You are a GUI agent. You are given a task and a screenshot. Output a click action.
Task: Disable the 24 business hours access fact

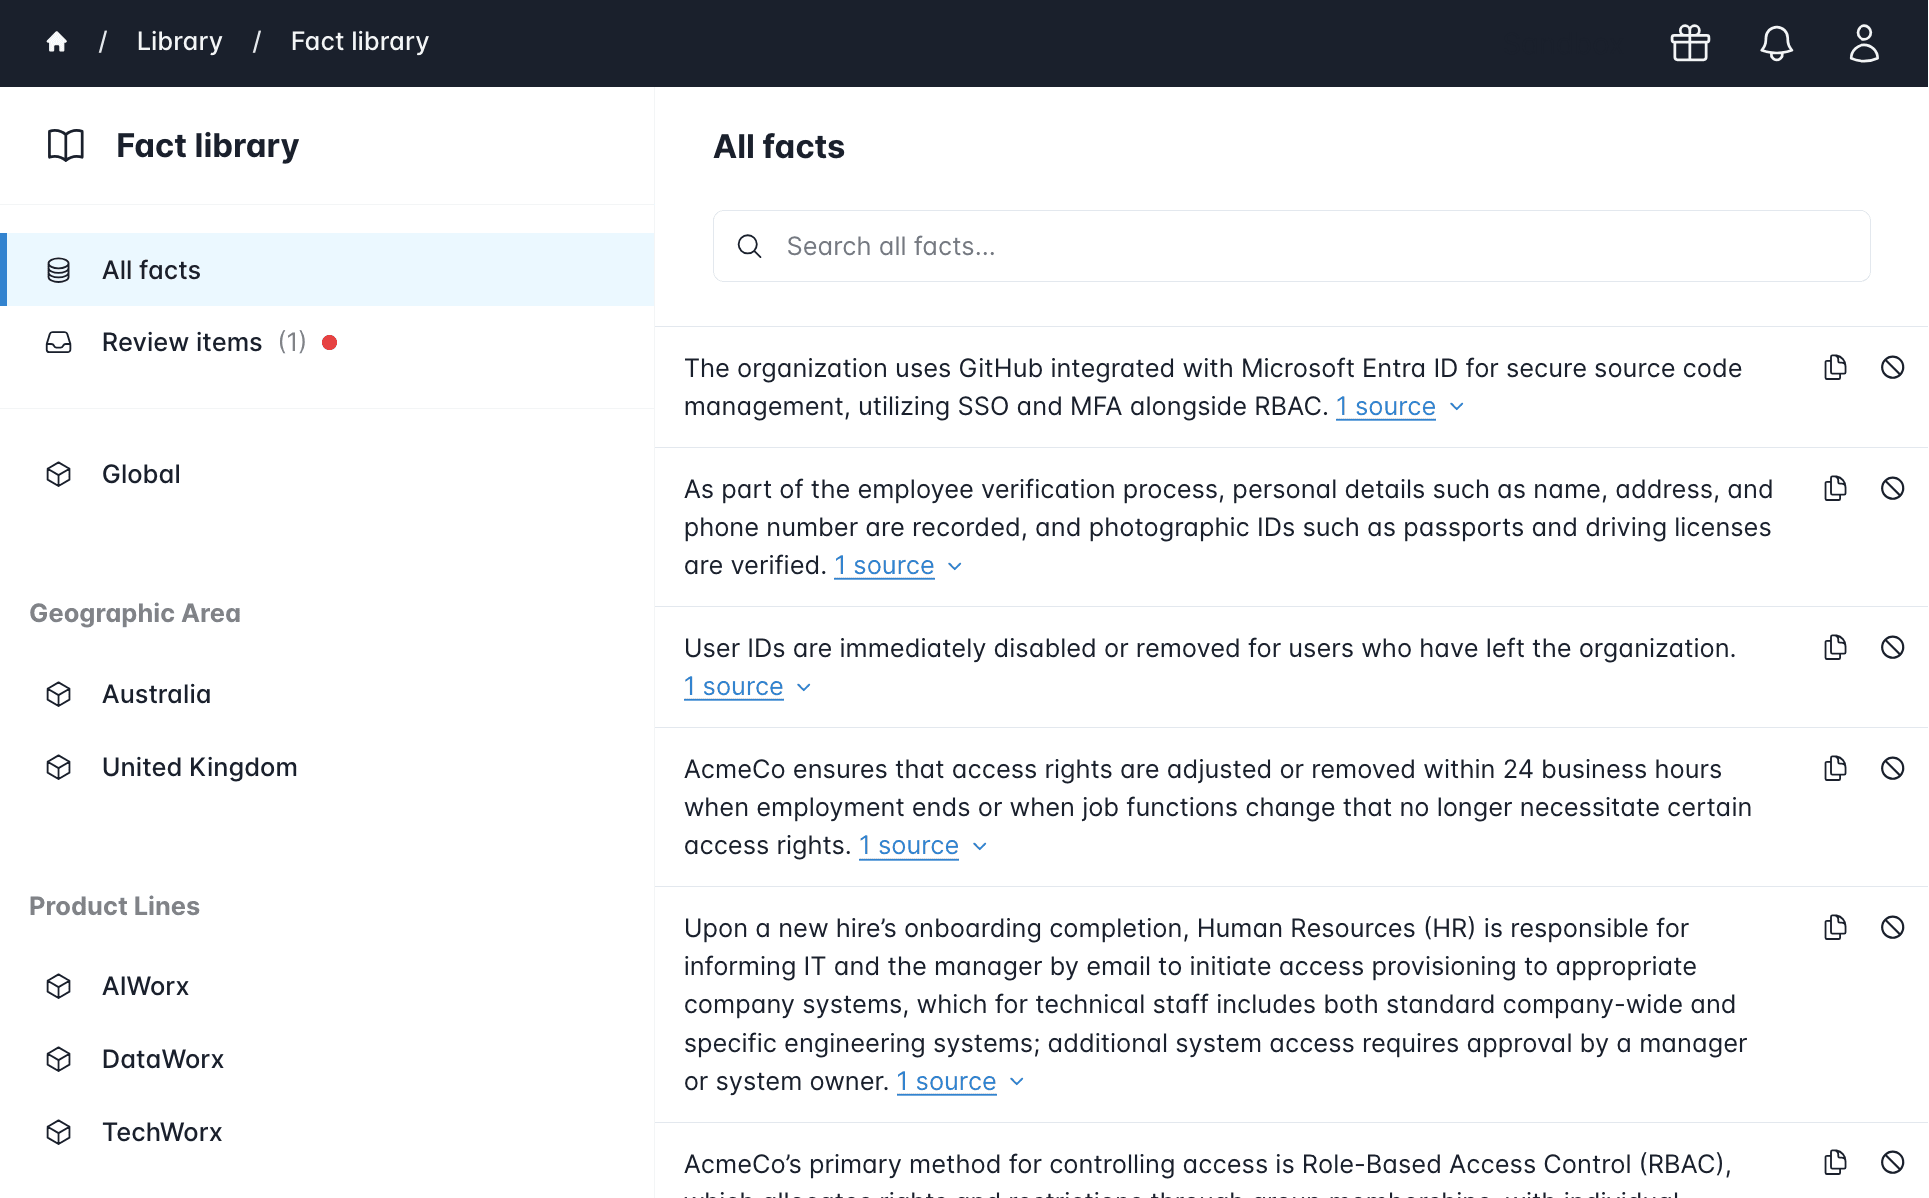pos(1892,769)
